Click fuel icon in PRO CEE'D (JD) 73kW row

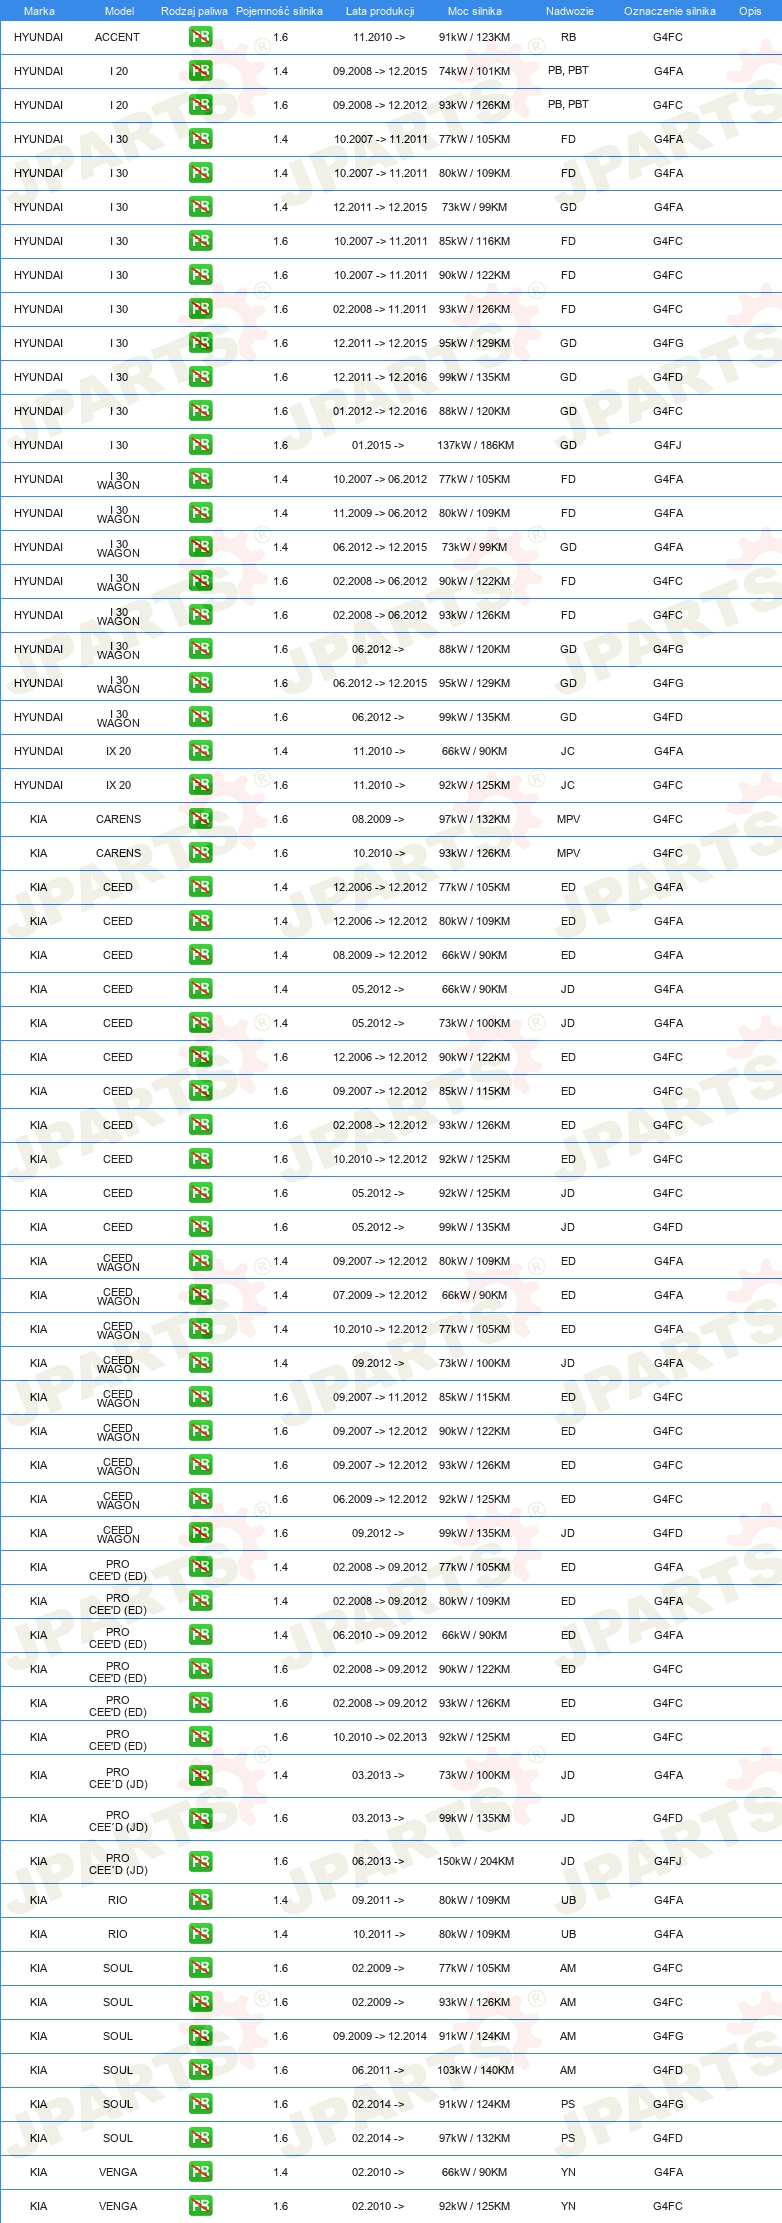pos(200,1775)
